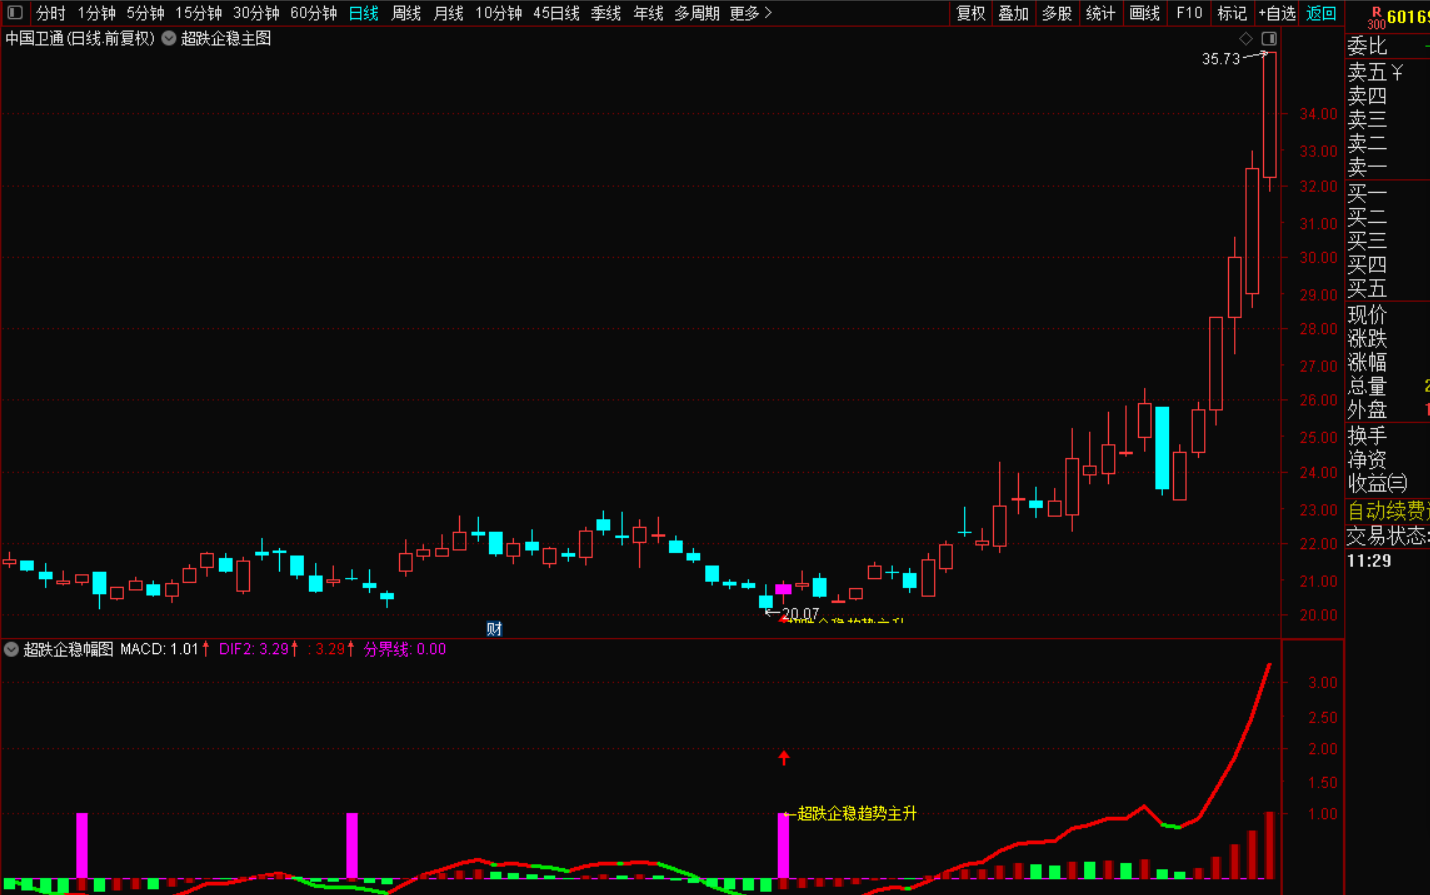The height and width of the screenshot is (895, 1430).
Task: Click the 返回 back button
Action: coord(1321,13)
